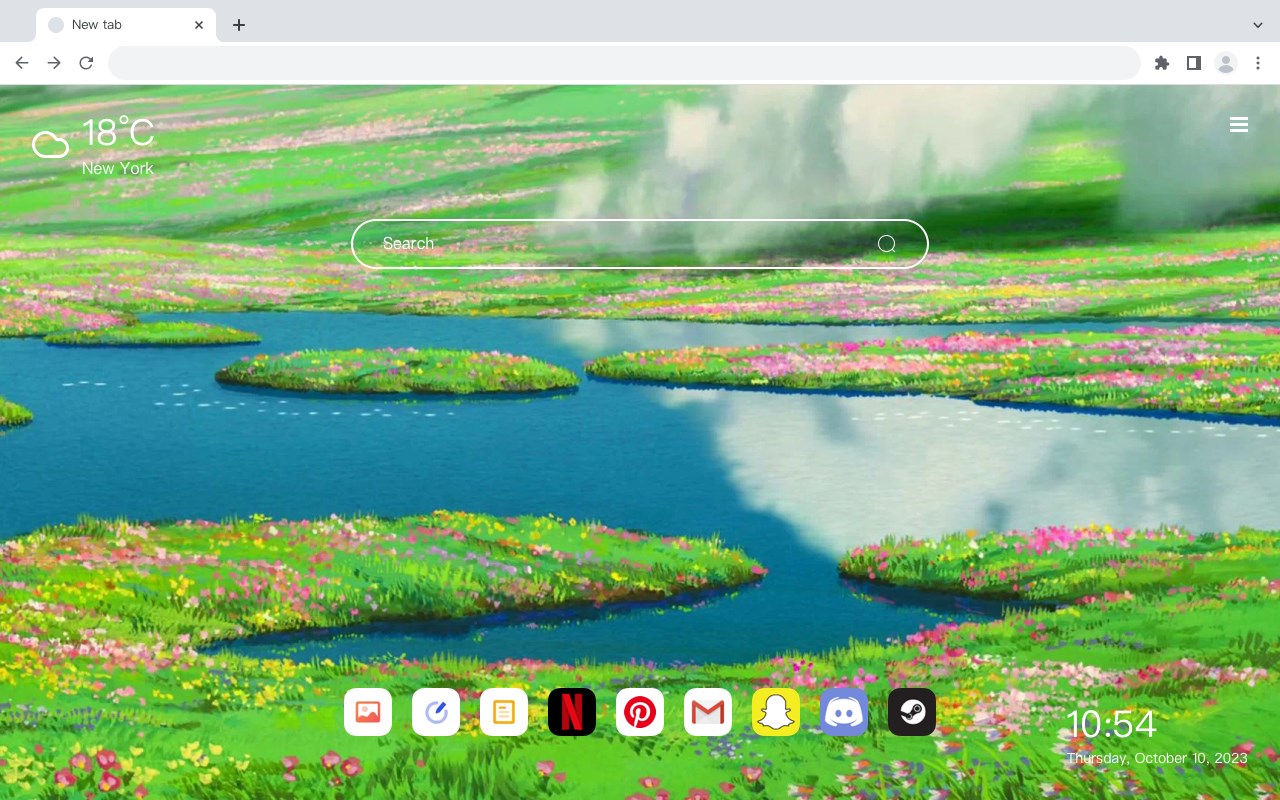Toggle the browser side panel
The width and height of the screenshot is (1280, 800).
coord(1193,63)
